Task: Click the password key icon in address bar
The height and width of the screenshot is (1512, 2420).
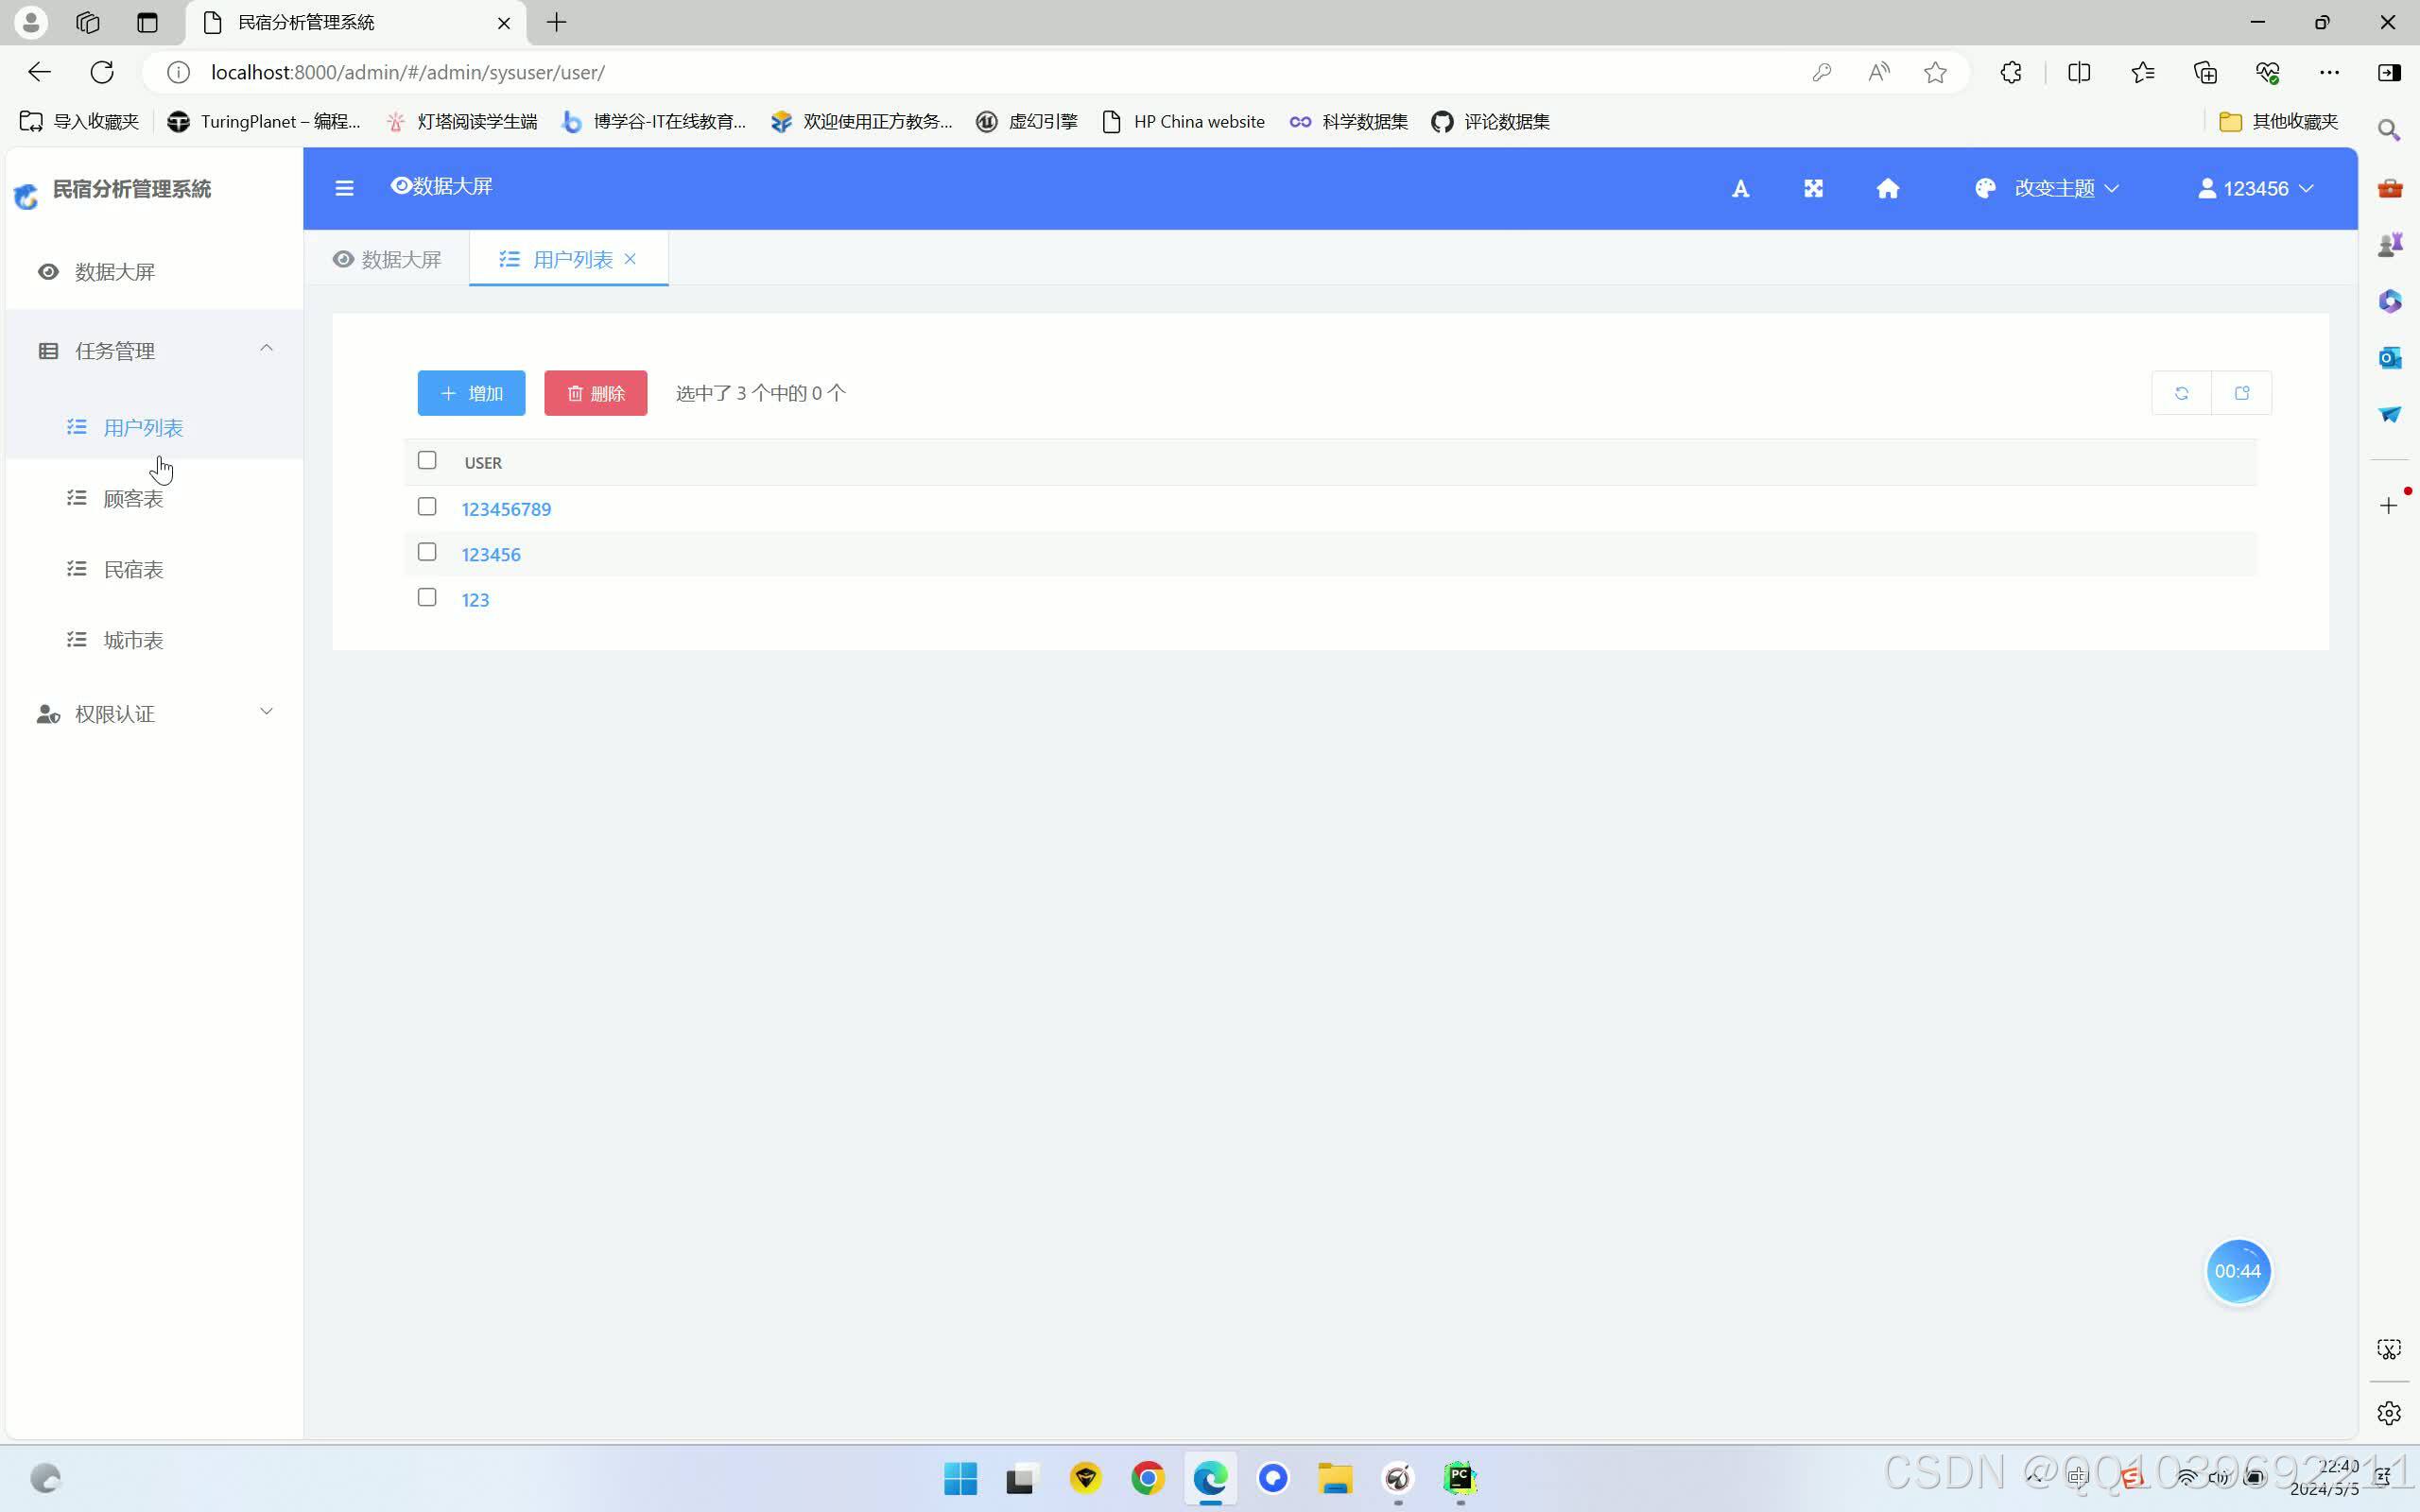Action: click(1821, 72)
